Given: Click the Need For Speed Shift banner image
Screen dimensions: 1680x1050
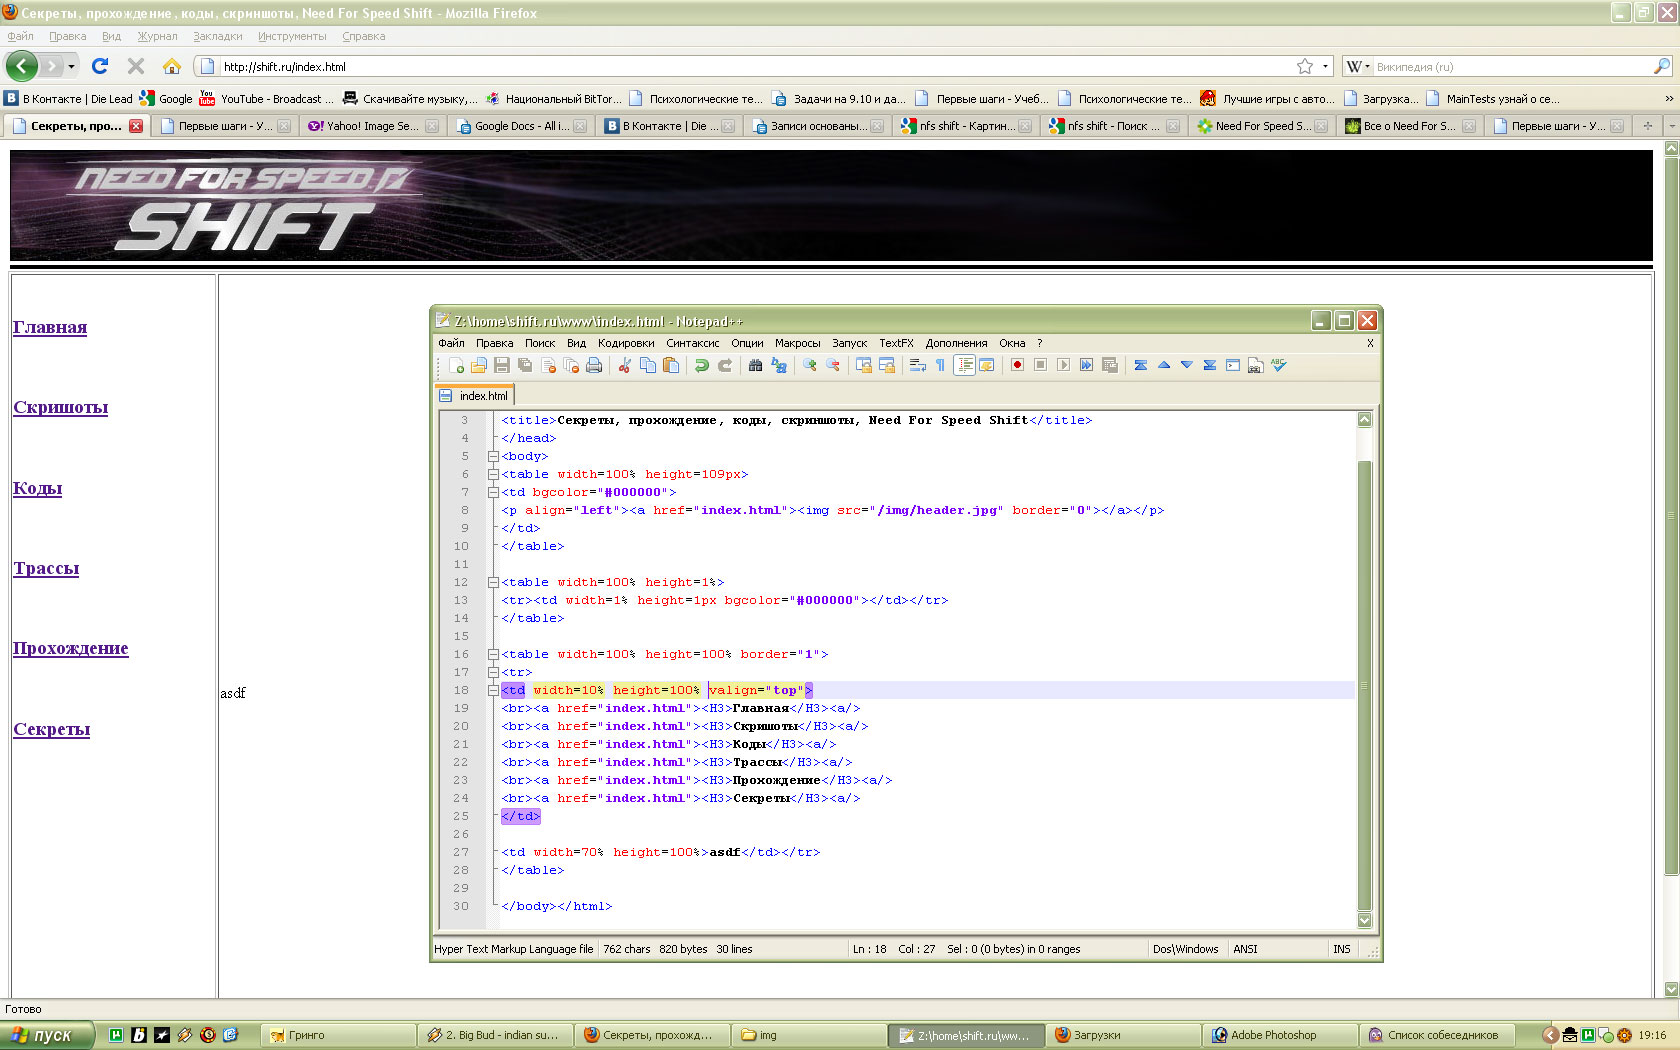Looking at the screenshot, I should tap(831, 206).
